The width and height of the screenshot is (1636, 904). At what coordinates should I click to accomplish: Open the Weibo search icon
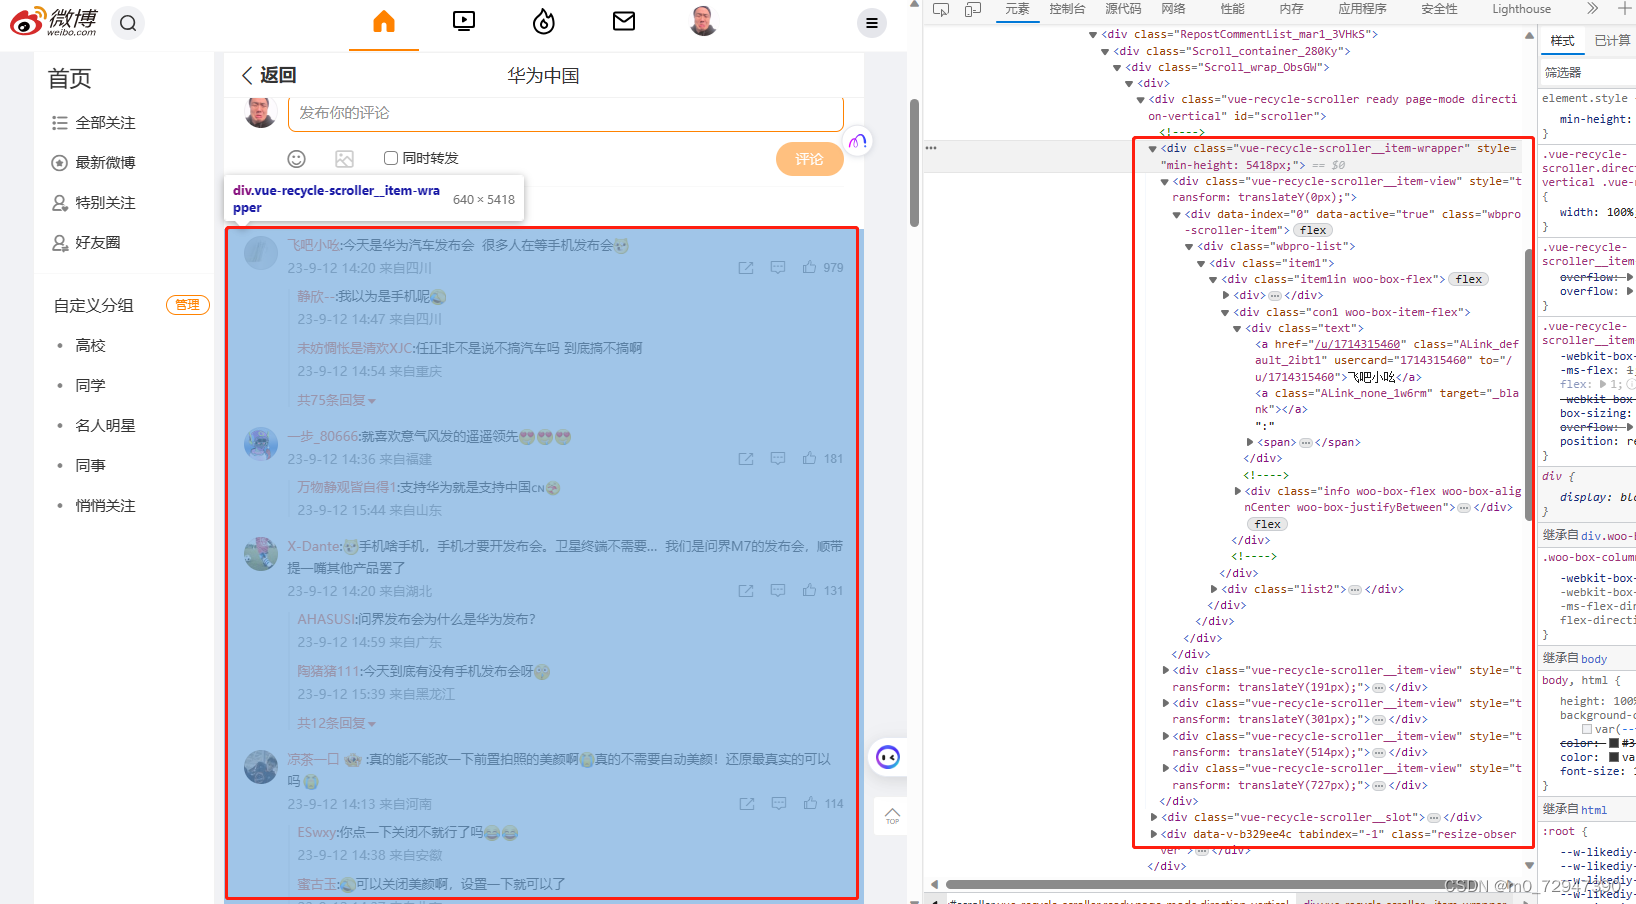tap(128, 23)
